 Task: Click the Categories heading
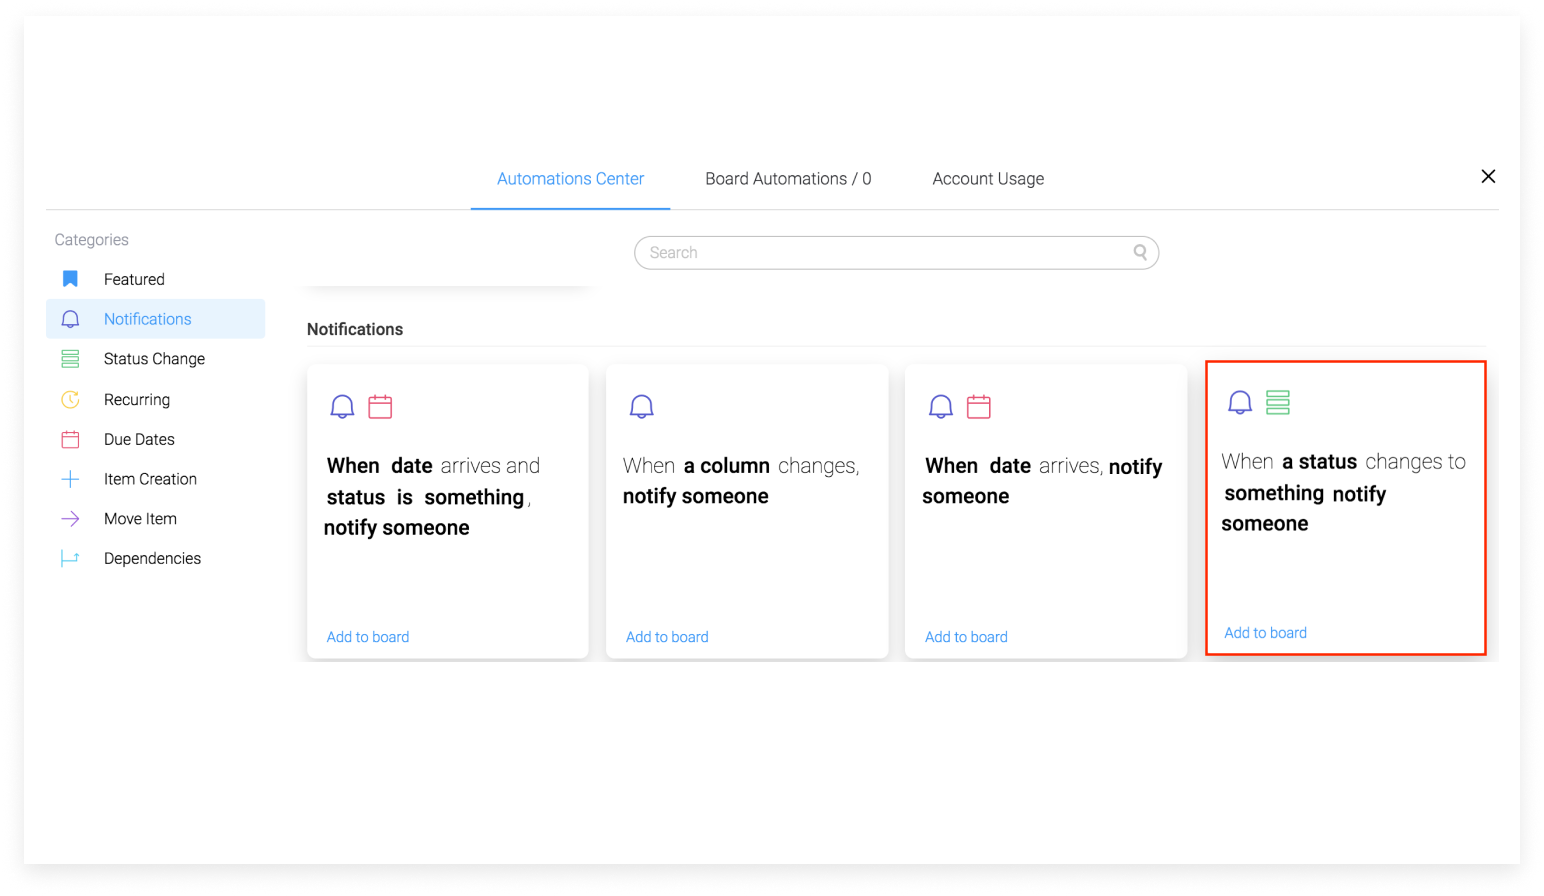(91, 240)
